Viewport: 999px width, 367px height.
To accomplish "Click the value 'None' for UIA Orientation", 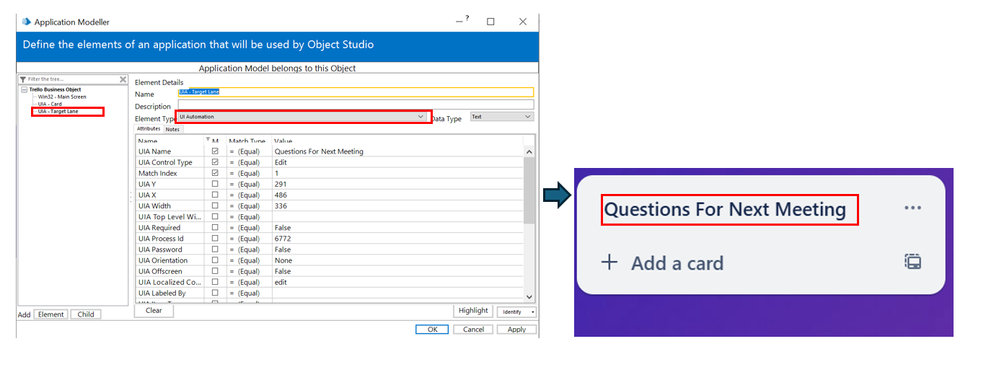I will click(283, 260).
